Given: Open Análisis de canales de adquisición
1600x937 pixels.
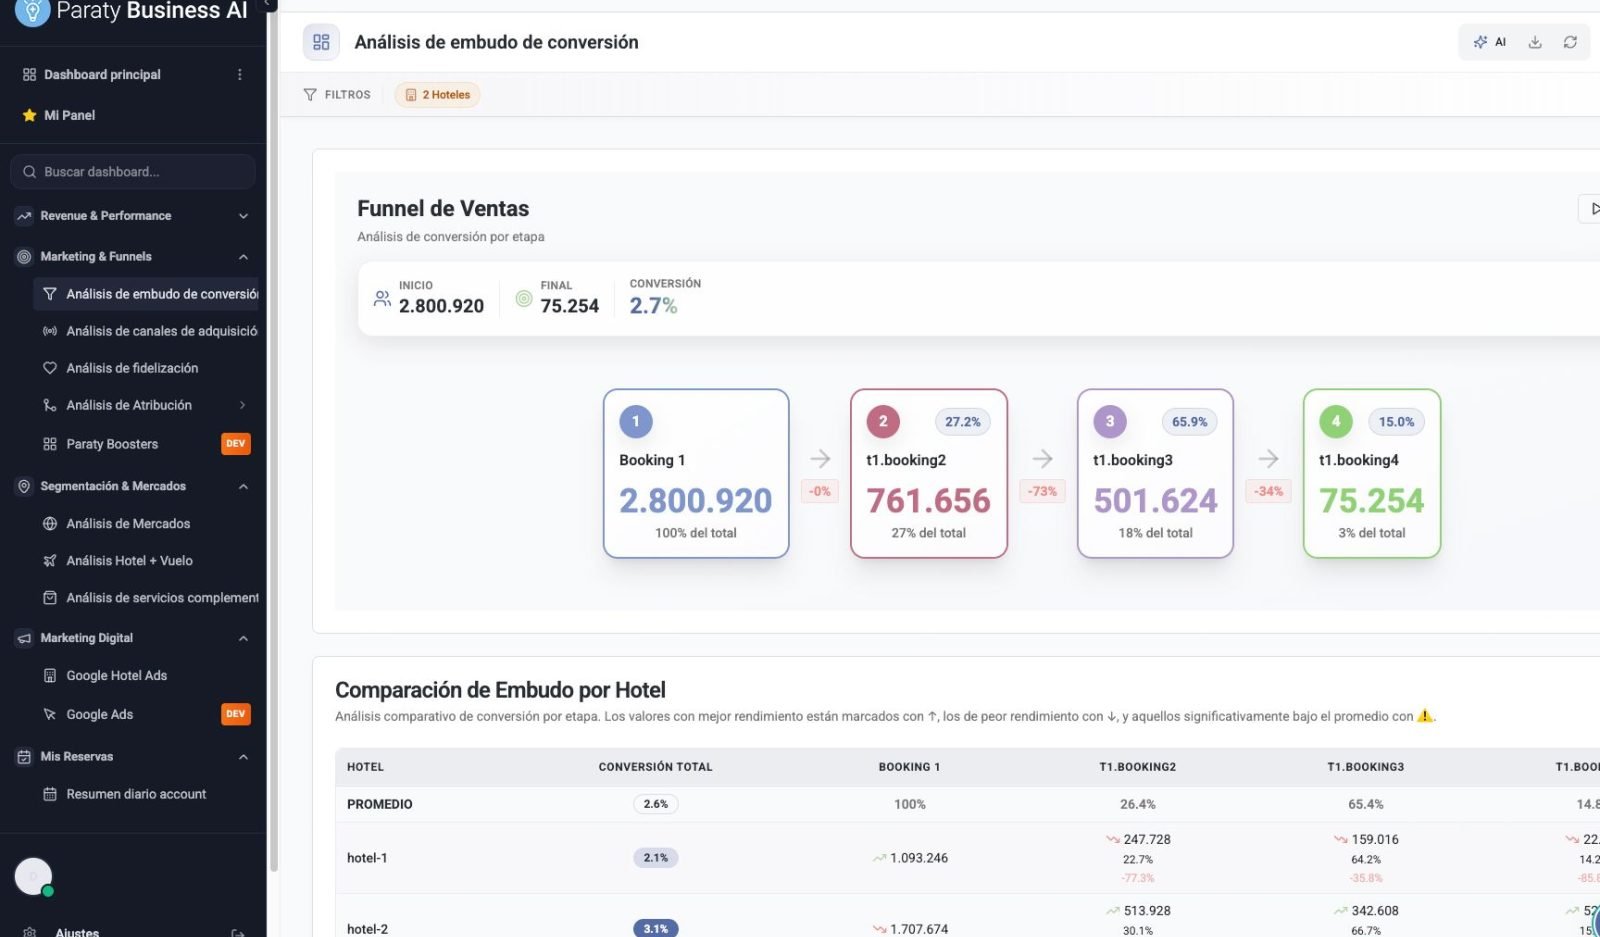Looking at the screenshot, I should pos(145,331).
